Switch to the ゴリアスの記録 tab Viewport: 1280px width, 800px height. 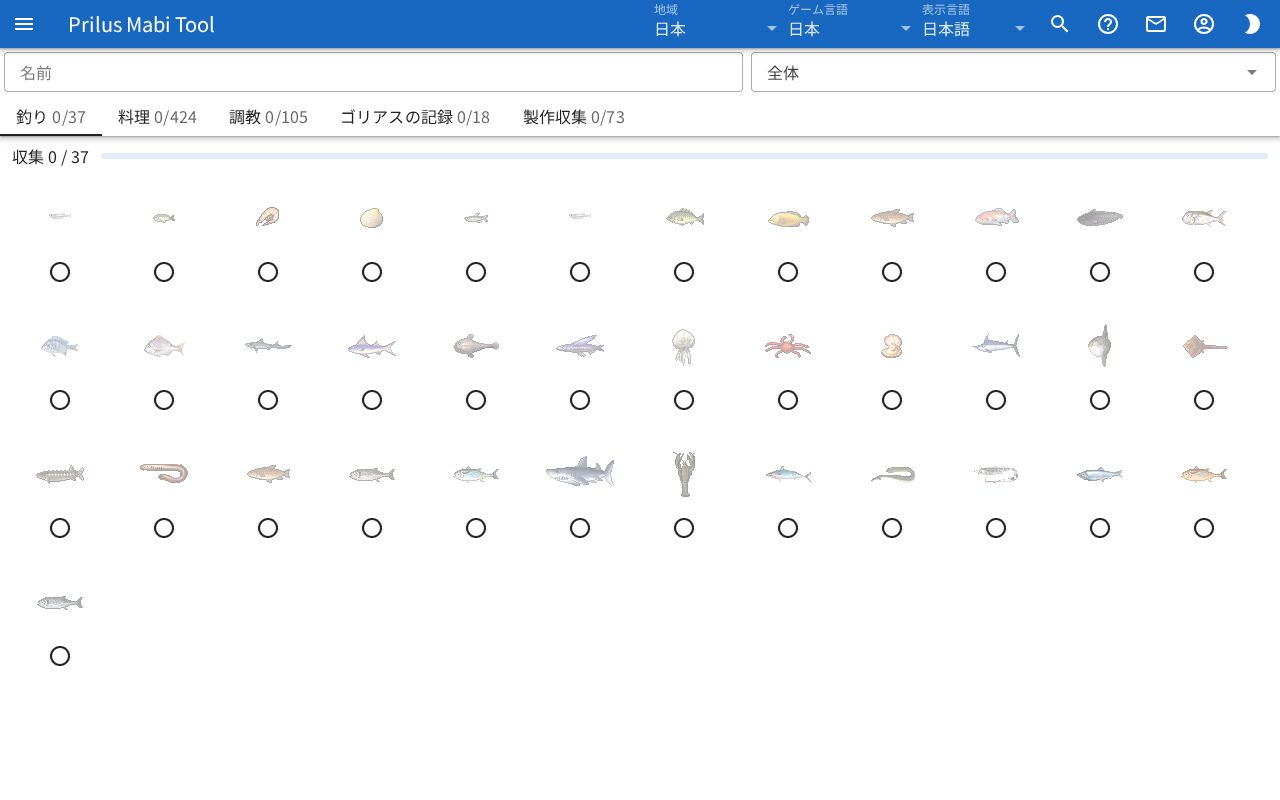click(415, 117)
